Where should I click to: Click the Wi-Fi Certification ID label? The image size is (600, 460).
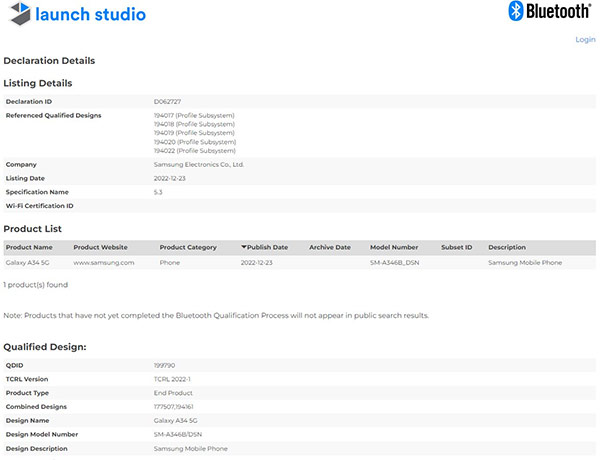click(39, 206)
